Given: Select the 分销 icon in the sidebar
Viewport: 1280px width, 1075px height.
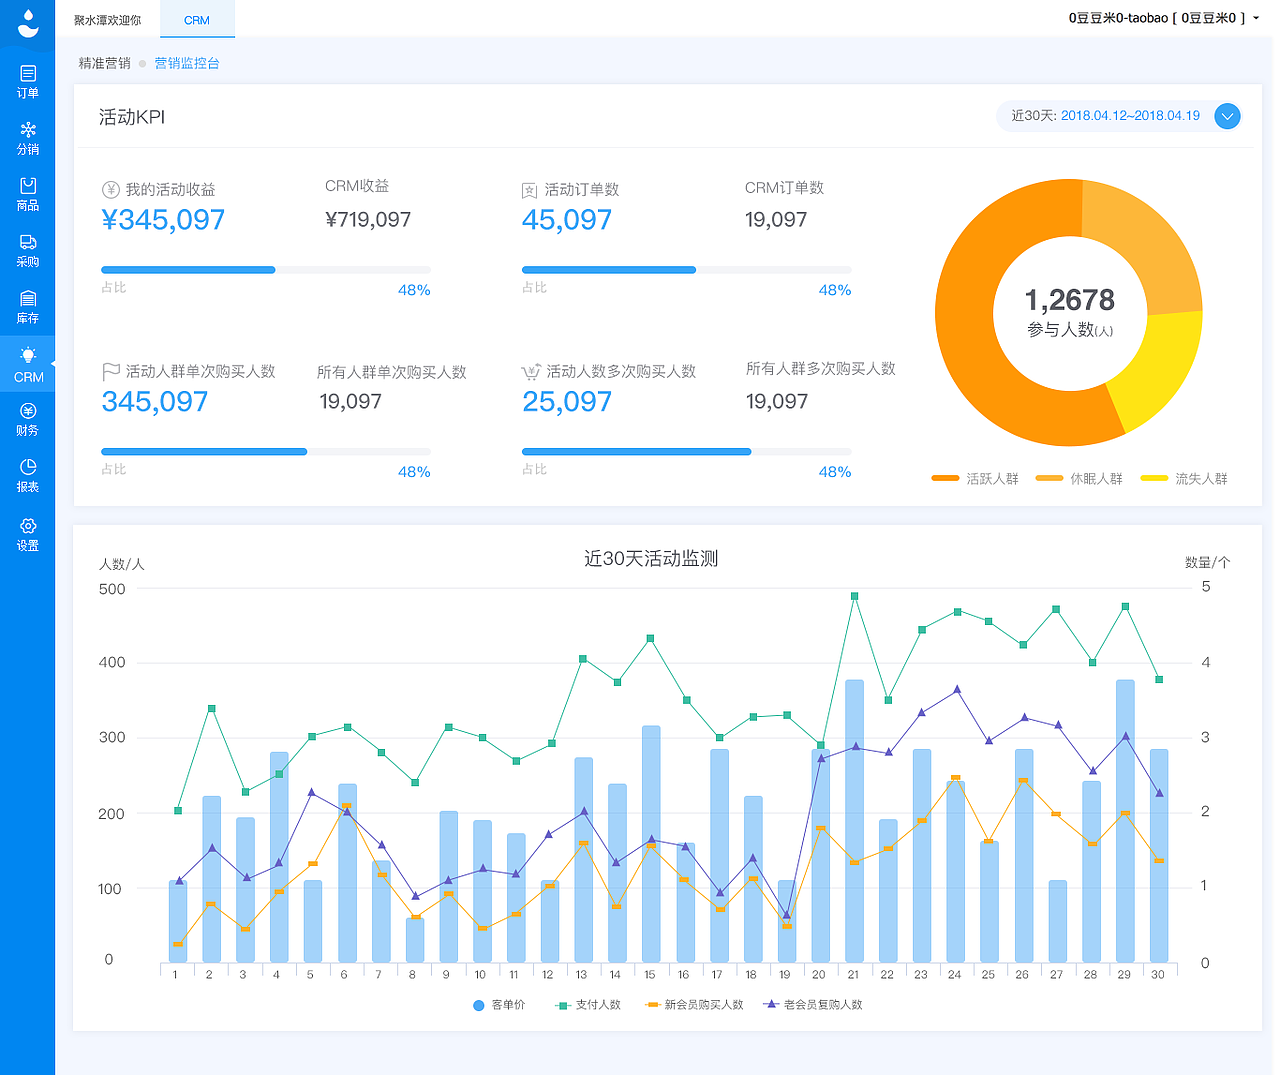Looking at the screenshot, I should [27, 135].
